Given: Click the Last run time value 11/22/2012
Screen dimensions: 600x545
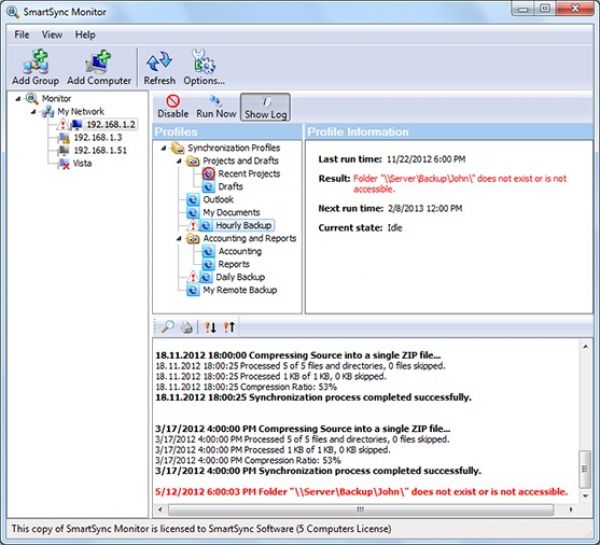Looking at the screenshot, I should [426, 159].
